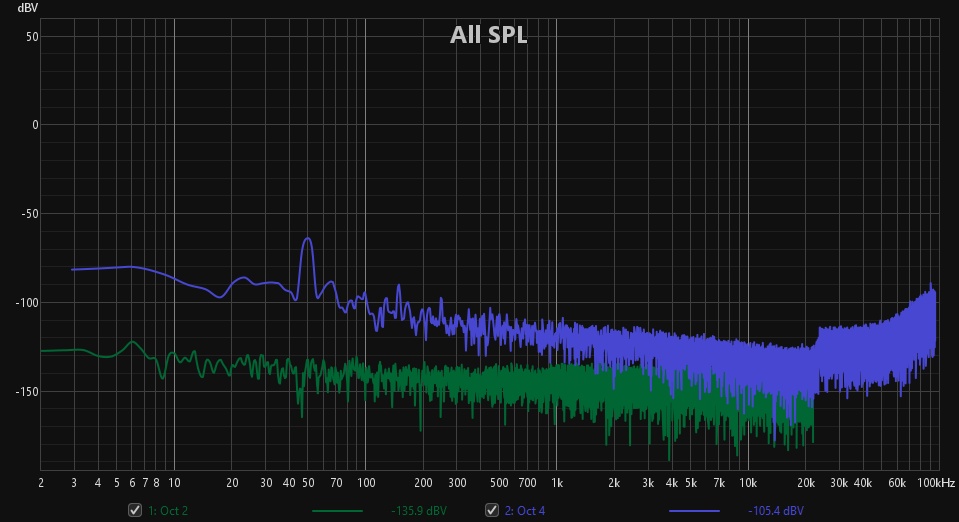Click the 1k label on frequency axis
This screenshot has height=522, width=959.
click(x=557, y=483)
